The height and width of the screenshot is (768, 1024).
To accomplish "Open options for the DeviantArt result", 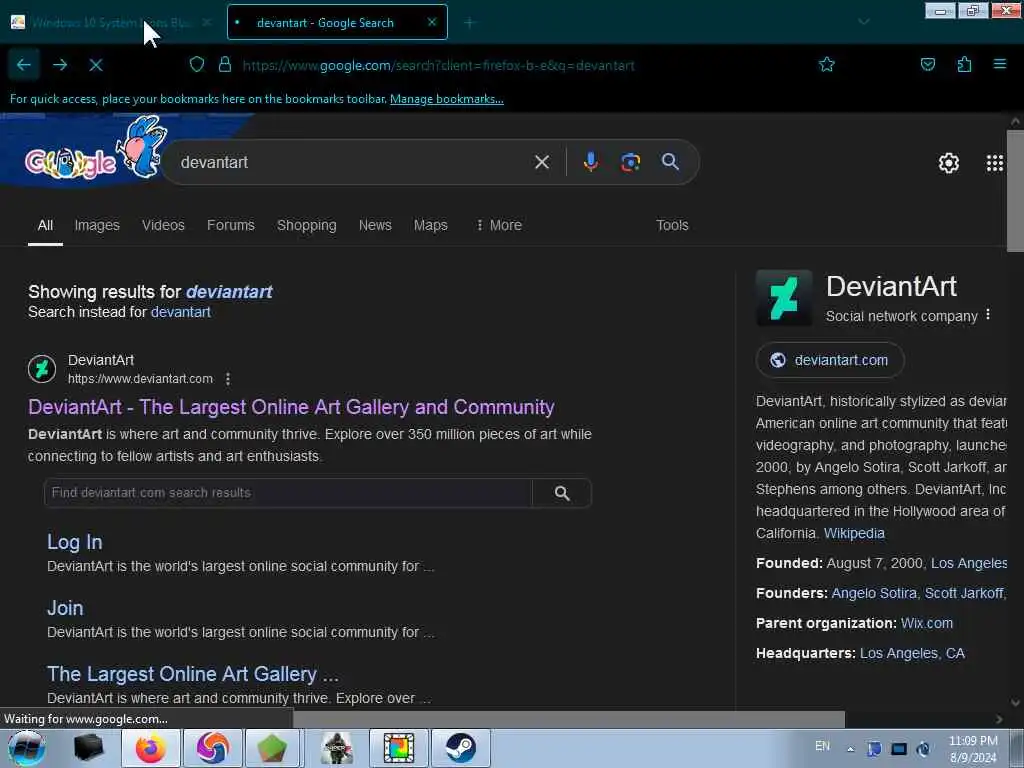I will click(x=227, y=379).
